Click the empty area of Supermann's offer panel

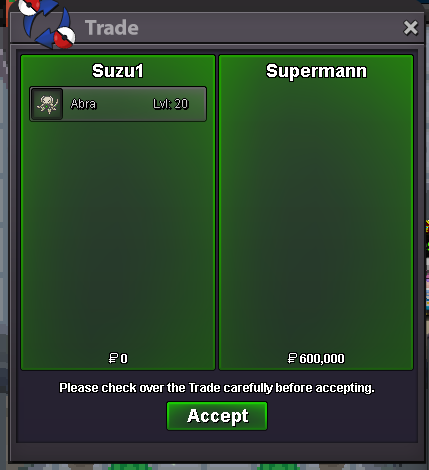316,217
